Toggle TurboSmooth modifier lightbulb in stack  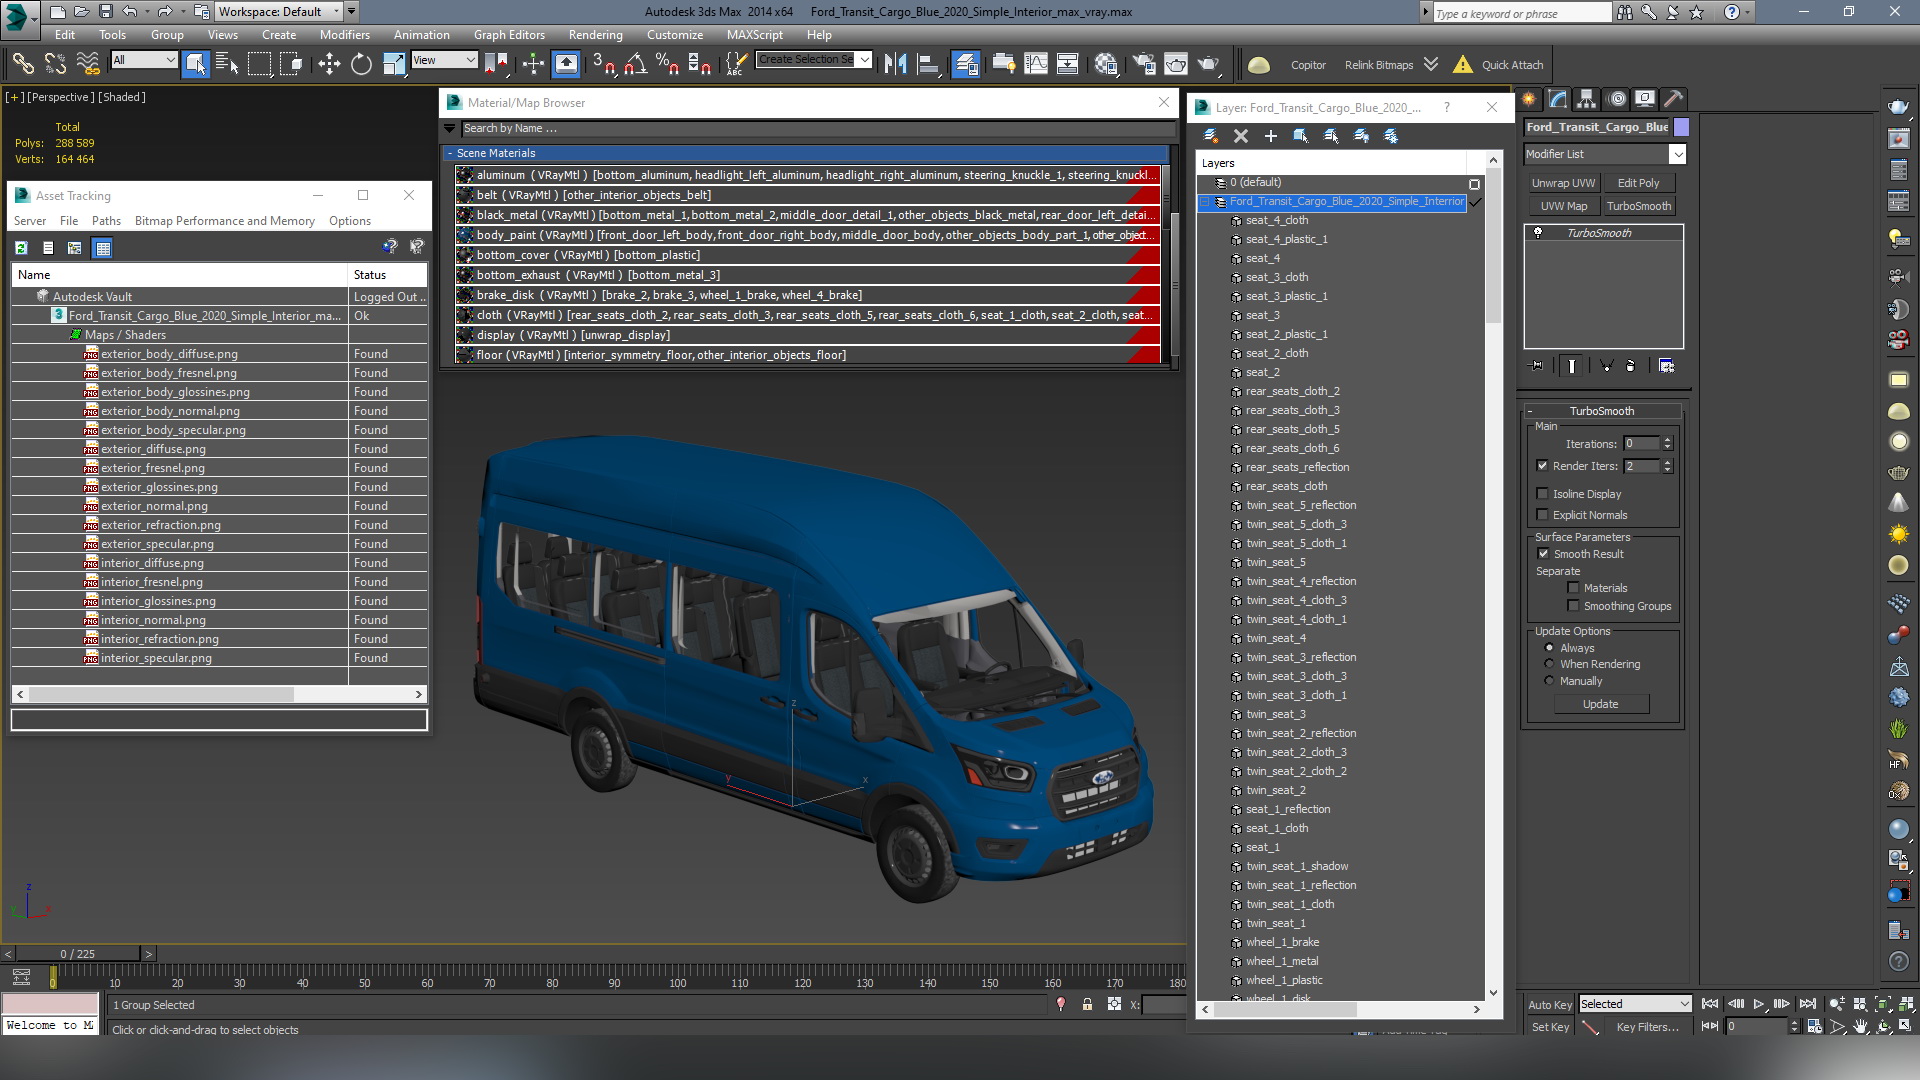[1538, 233]
